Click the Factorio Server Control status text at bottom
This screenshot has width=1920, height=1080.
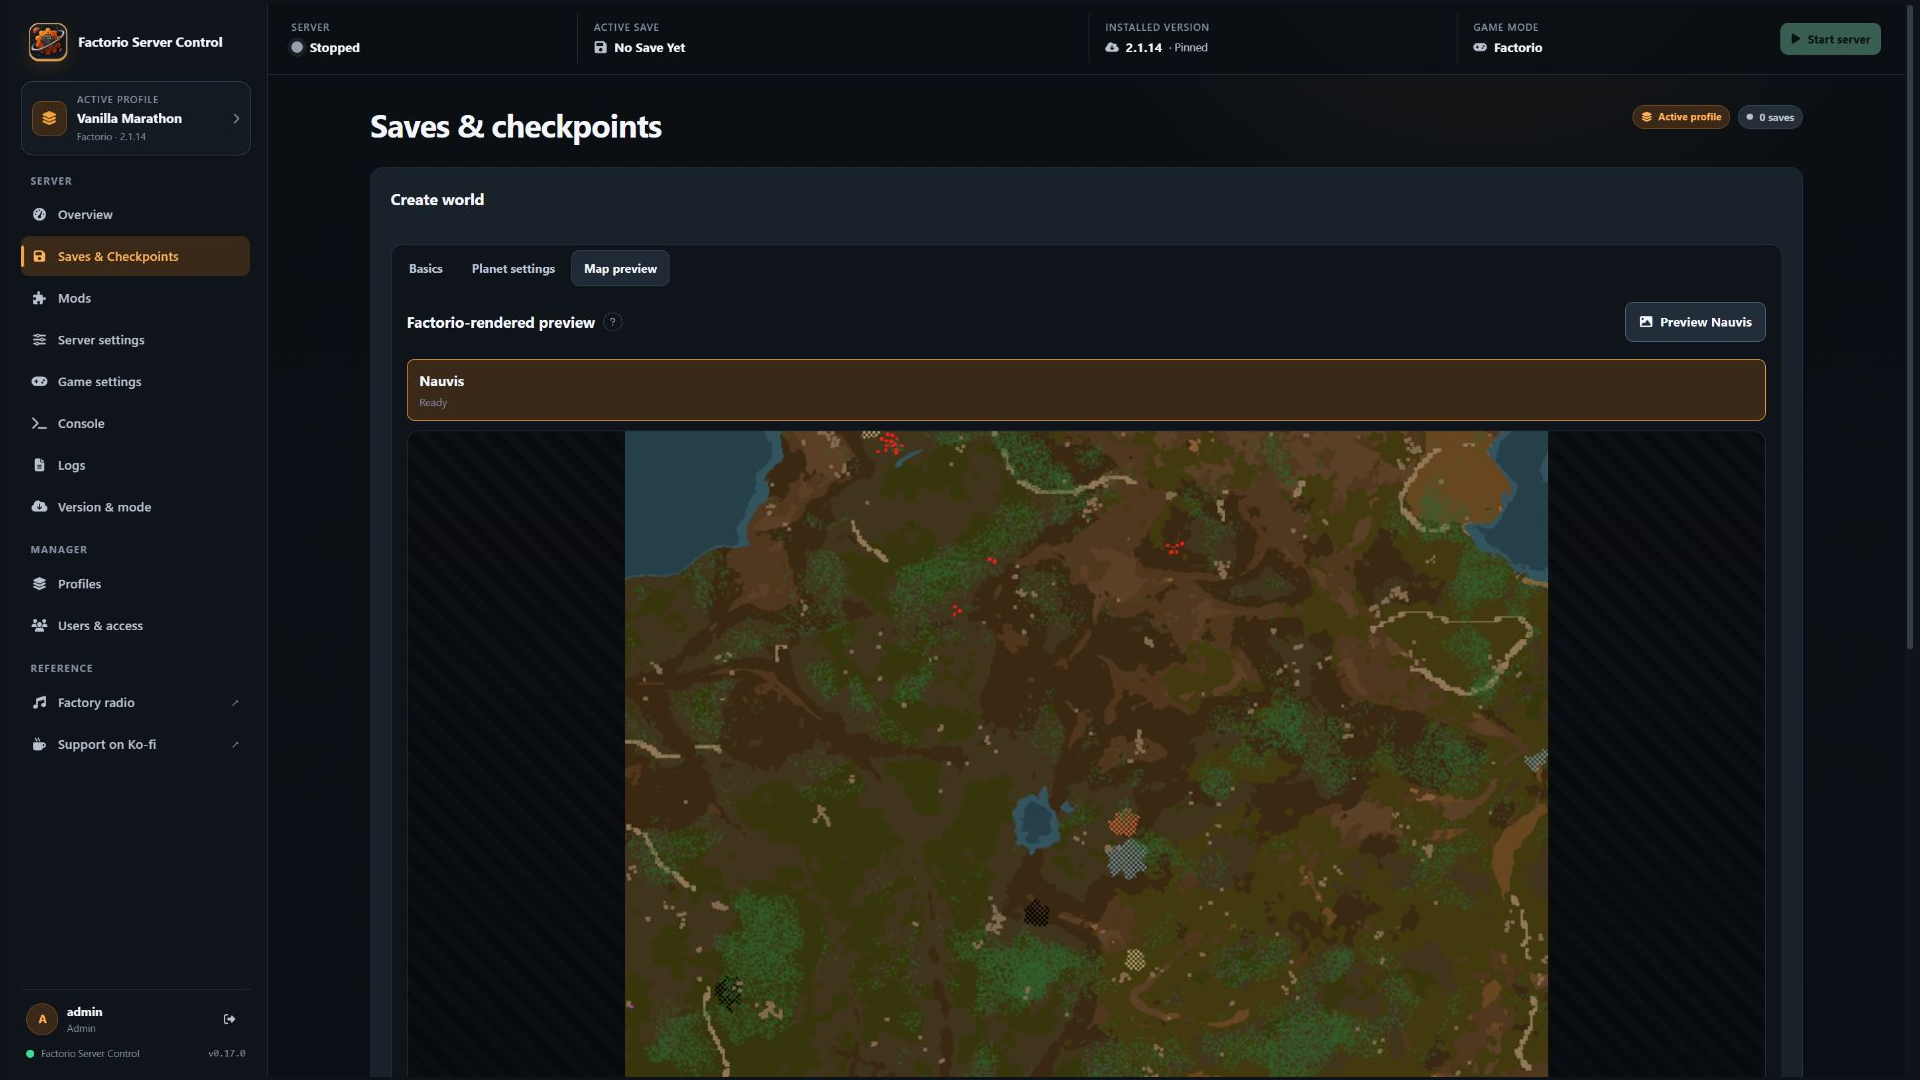click(90, 1054)
